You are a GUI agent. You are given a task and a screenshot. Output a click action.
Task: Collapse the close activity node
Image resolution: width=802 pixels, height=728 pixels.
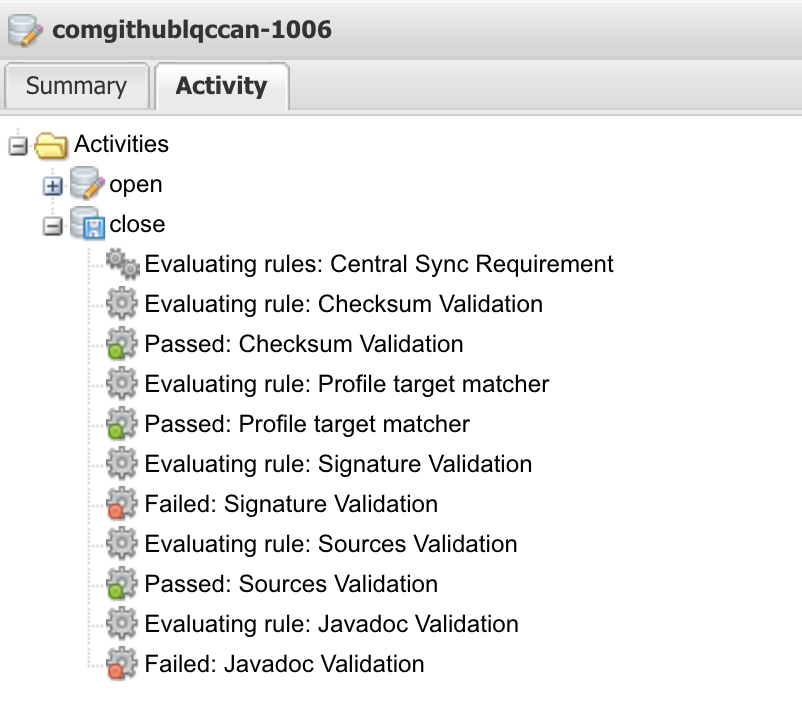[53, 226]
